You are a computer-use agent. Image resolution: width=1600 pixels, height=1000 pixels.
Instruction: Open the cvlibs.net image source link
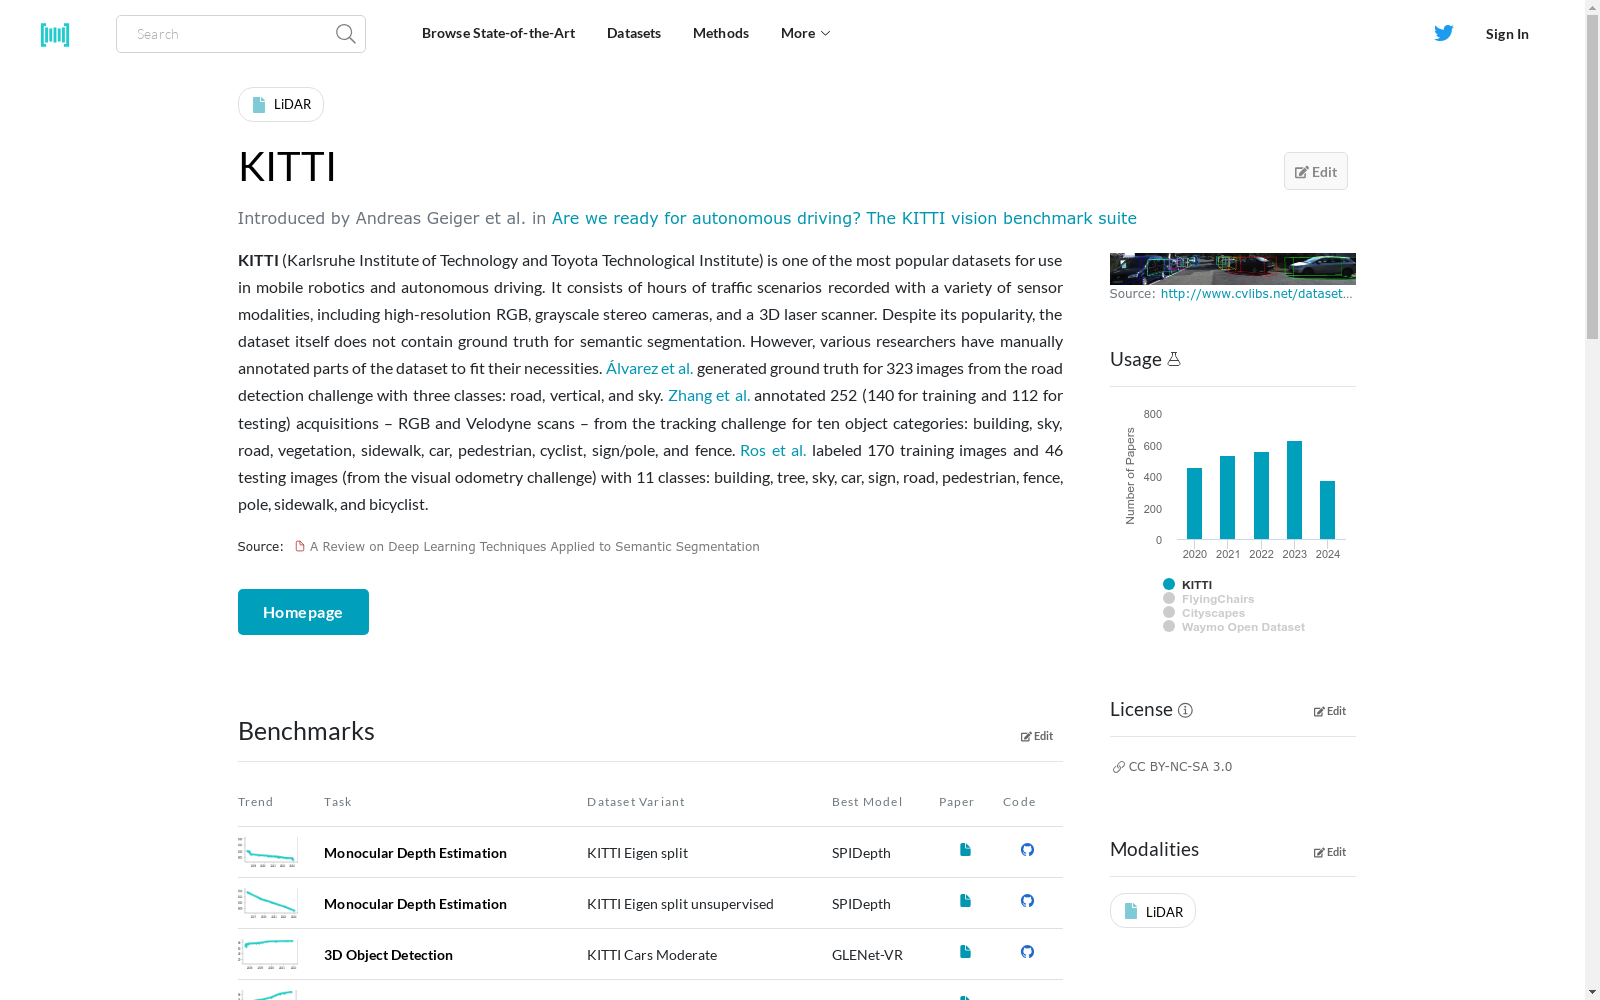[x=1256, y=294]
